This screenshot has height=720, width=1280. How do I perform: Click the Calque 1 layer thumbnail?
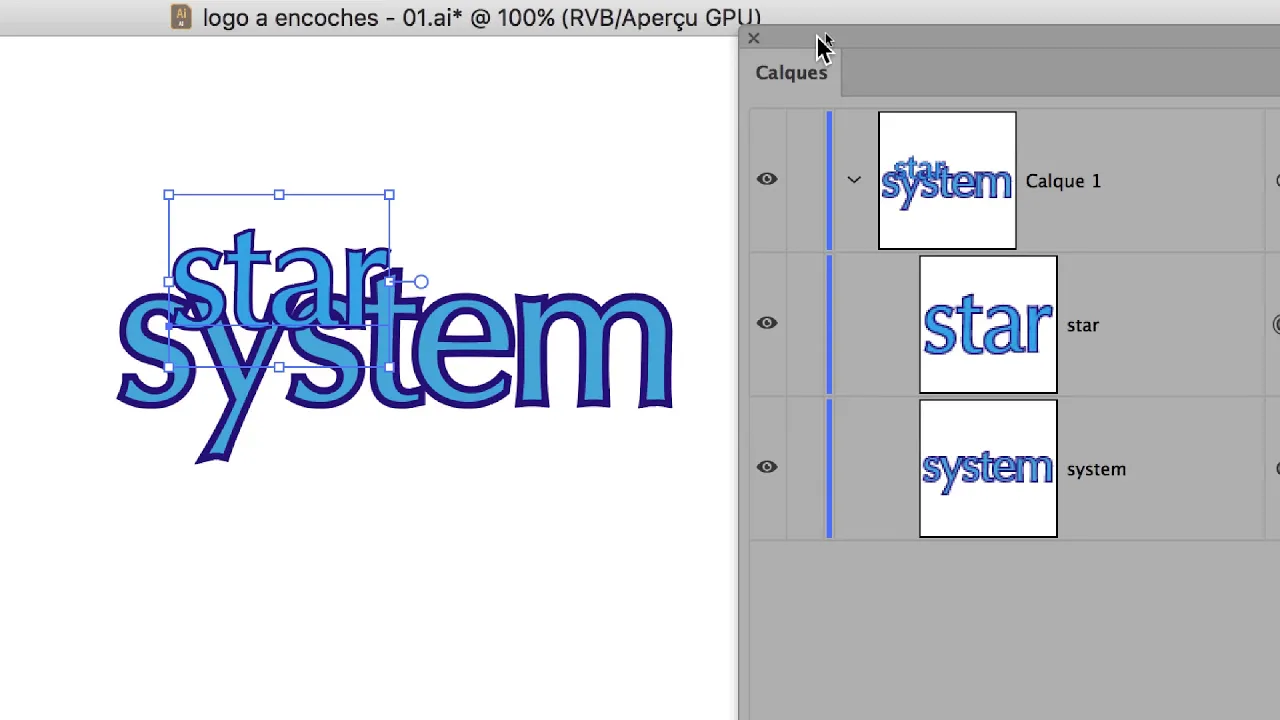tap(947, 180)
